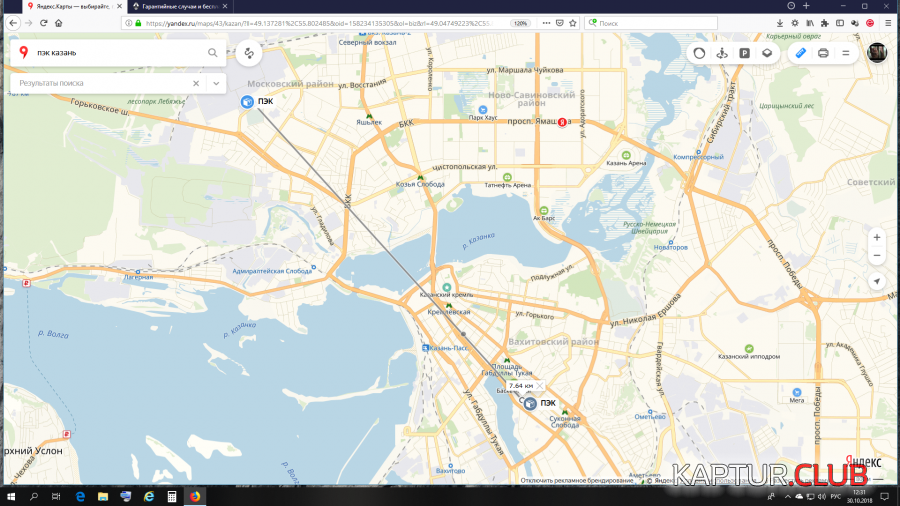Viewport: 900px width, 506px height.
Task: Toggle the public transport layer icon
Action: tap(722, 53)
